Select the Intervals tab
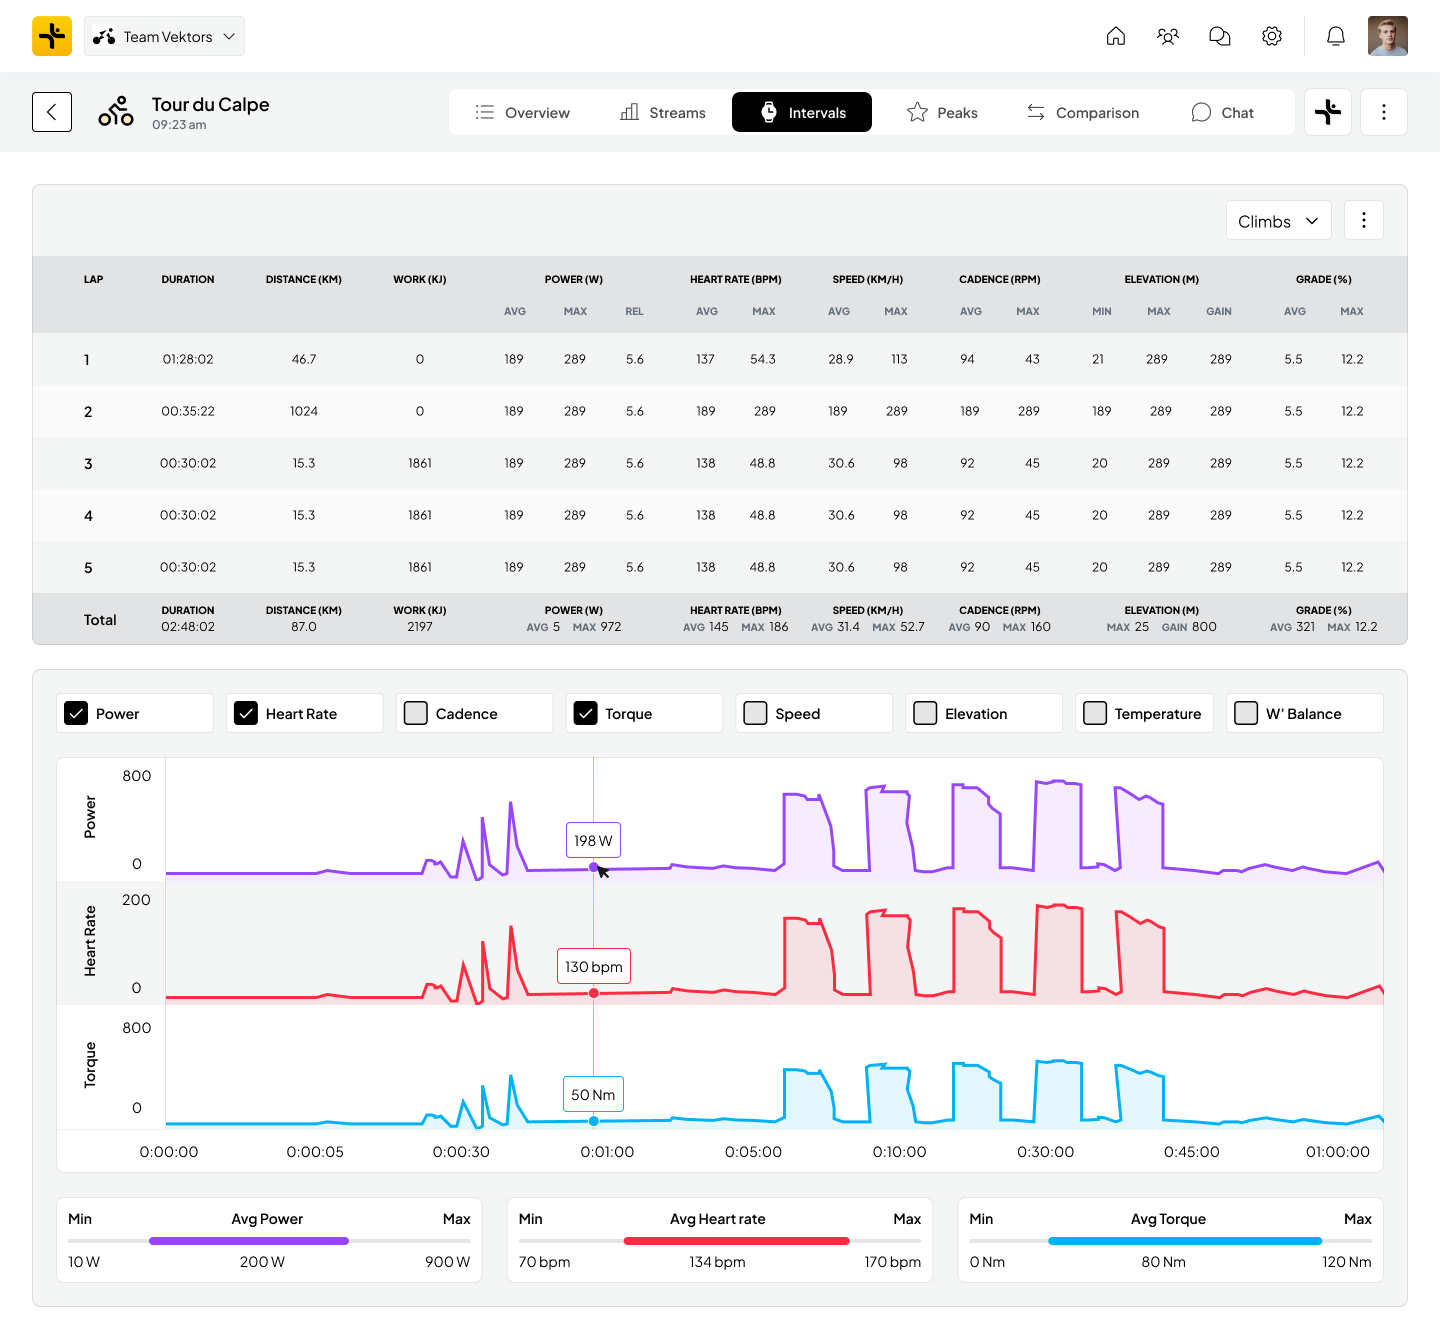The image size is (1440, 1339). [x=802, y=112]
